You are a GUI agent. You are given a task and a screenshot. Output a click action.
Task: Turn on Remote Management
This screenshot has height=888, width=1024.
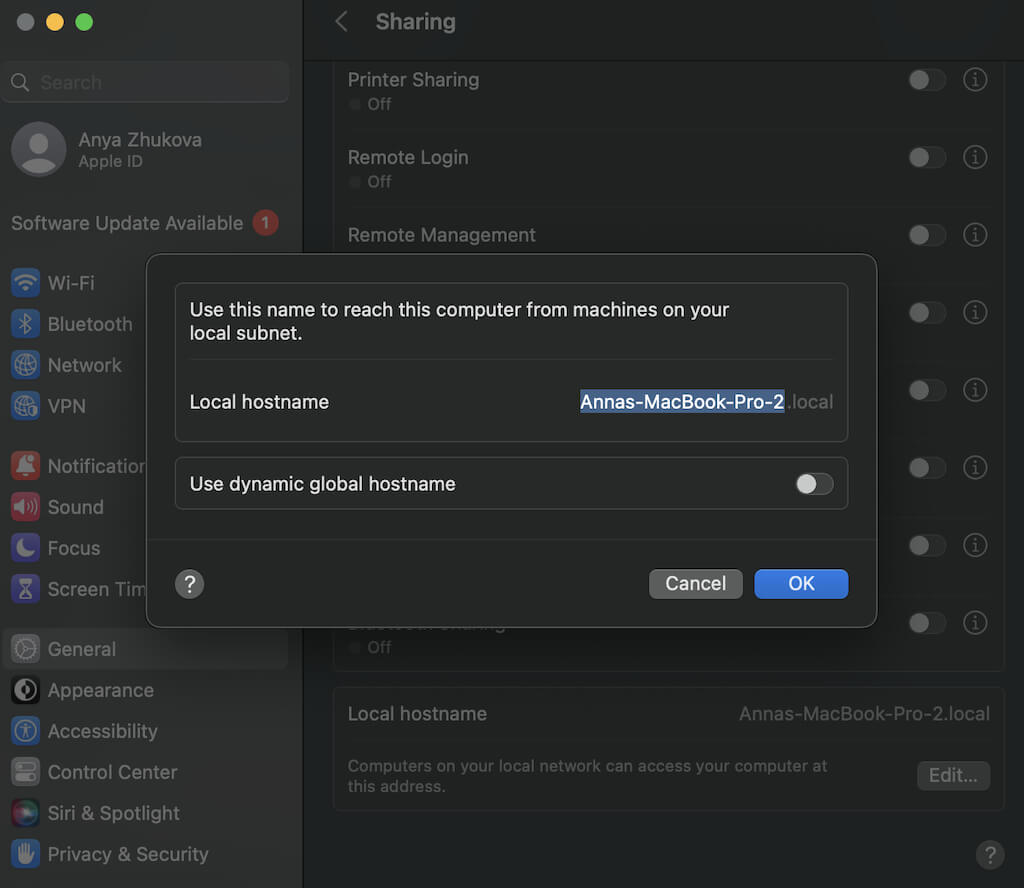click(x=927, y=234)
